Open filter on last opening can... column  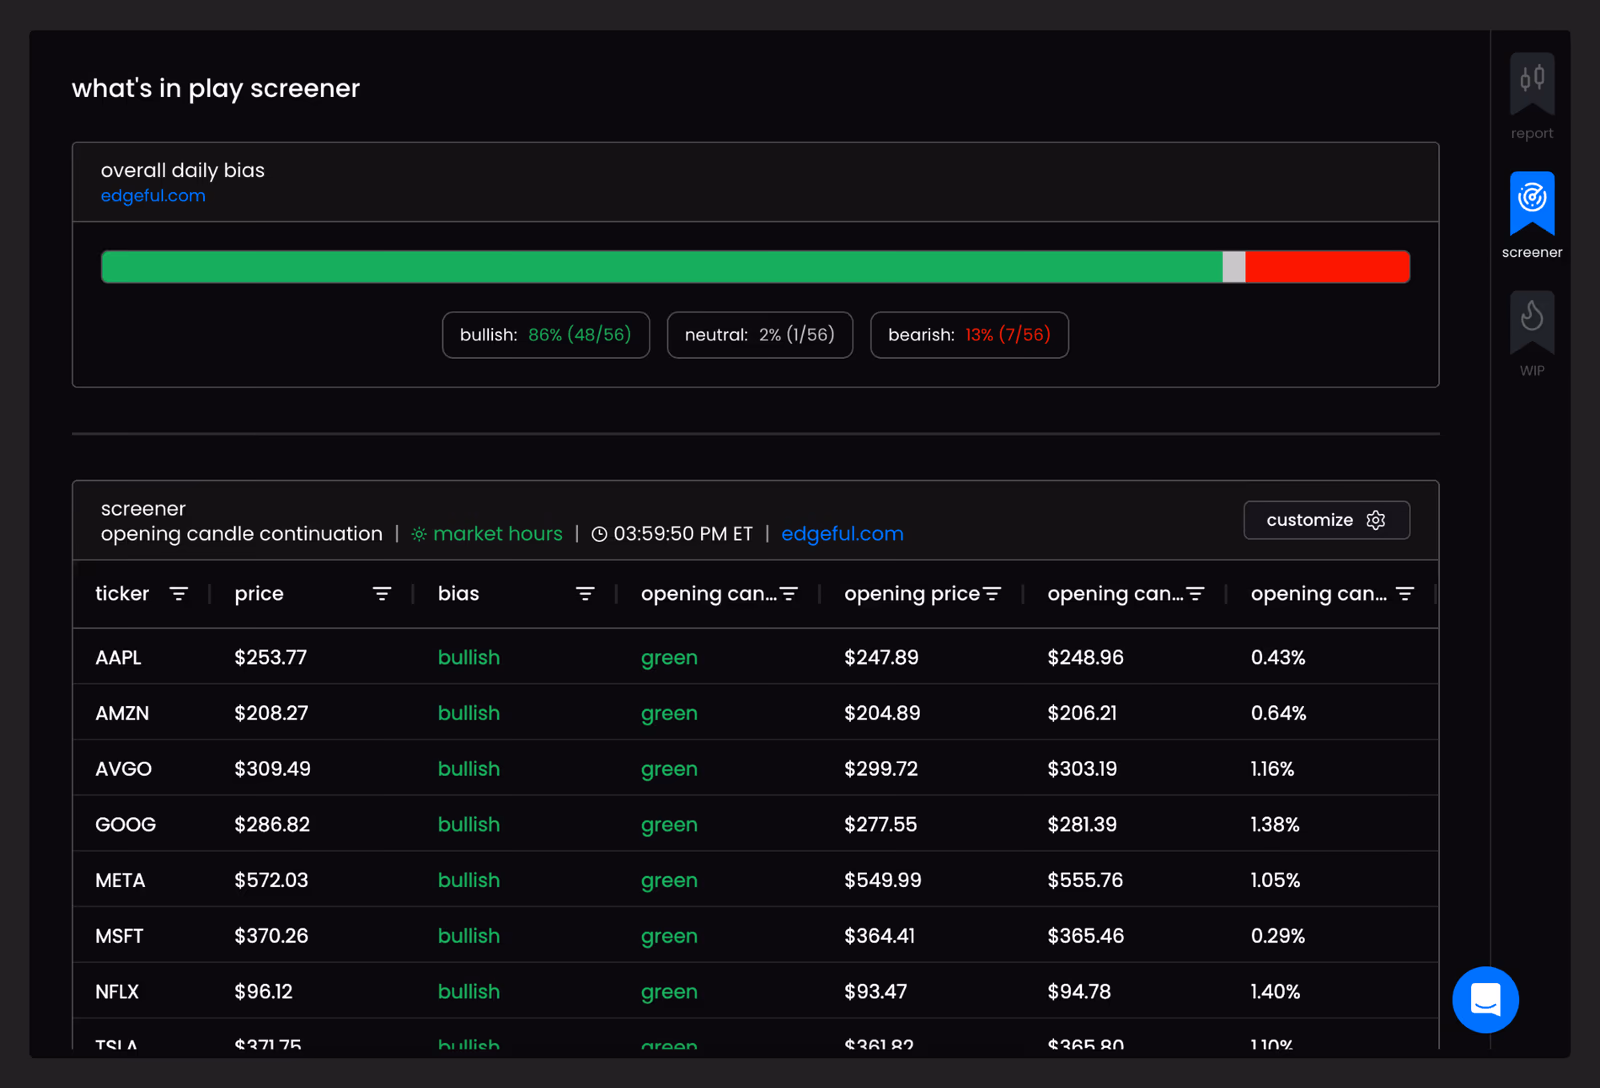1405,594
